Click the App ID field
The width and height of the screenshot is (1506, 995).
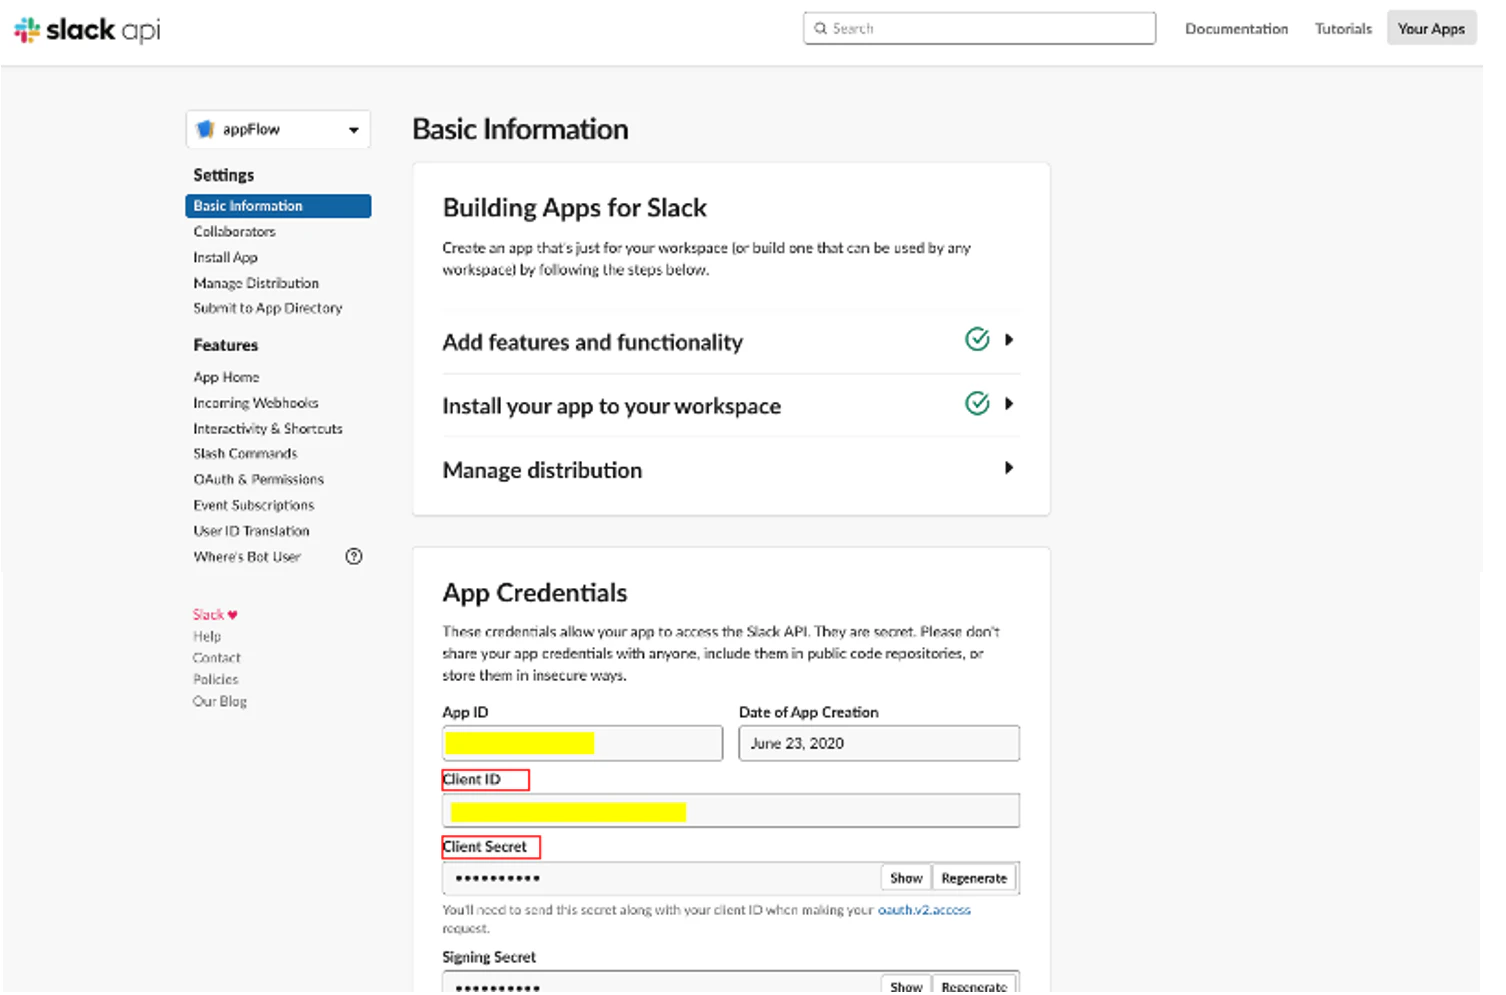pos(582,743)
